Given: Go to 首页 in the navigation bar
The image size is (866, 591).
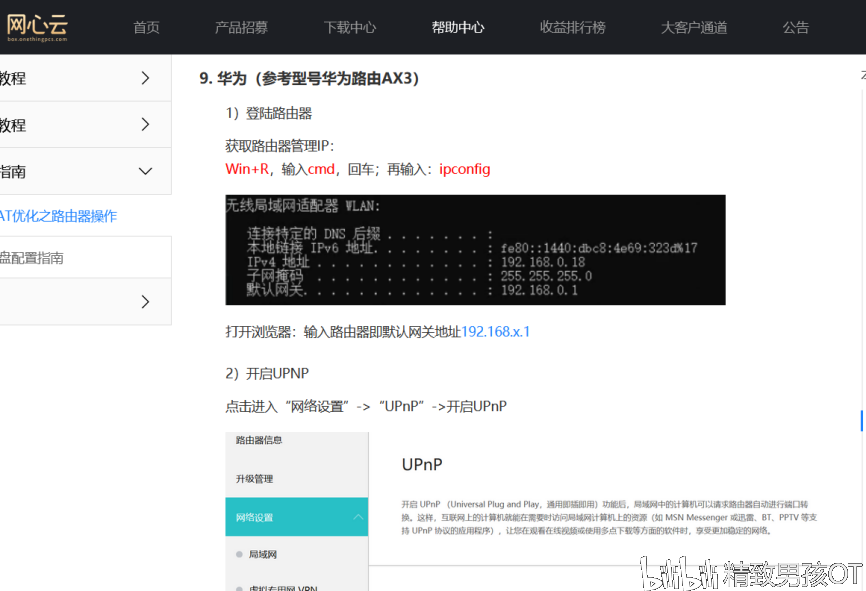Looking at the screenshot, I should 146,27.
